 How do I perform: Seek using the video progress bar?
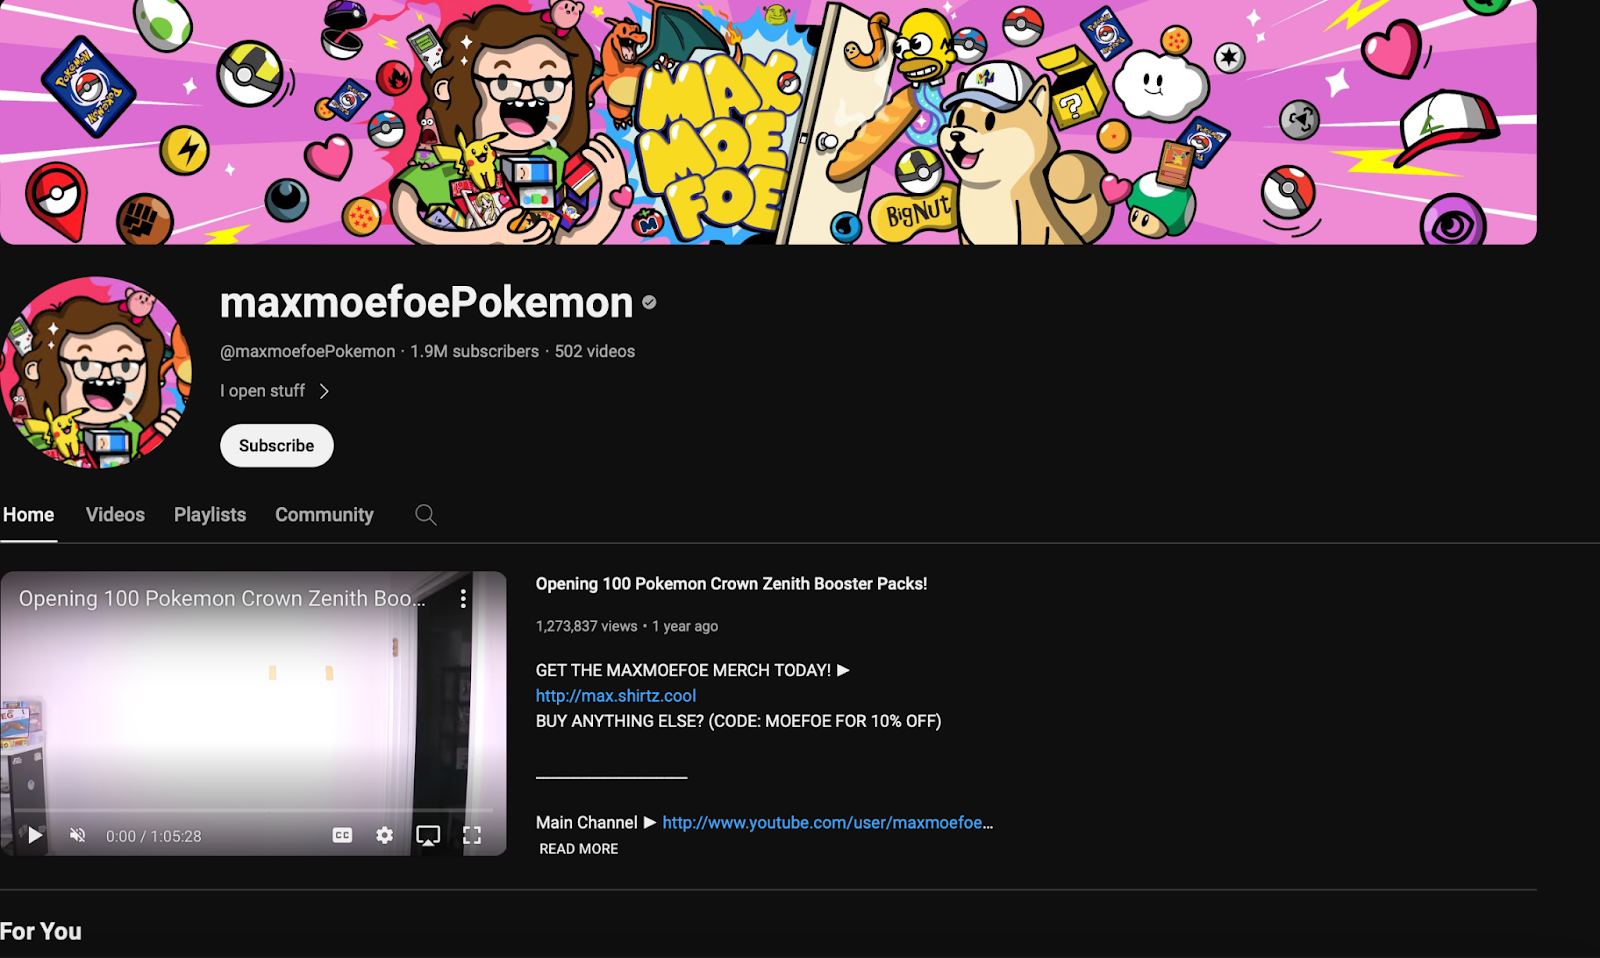pos(253,810)
